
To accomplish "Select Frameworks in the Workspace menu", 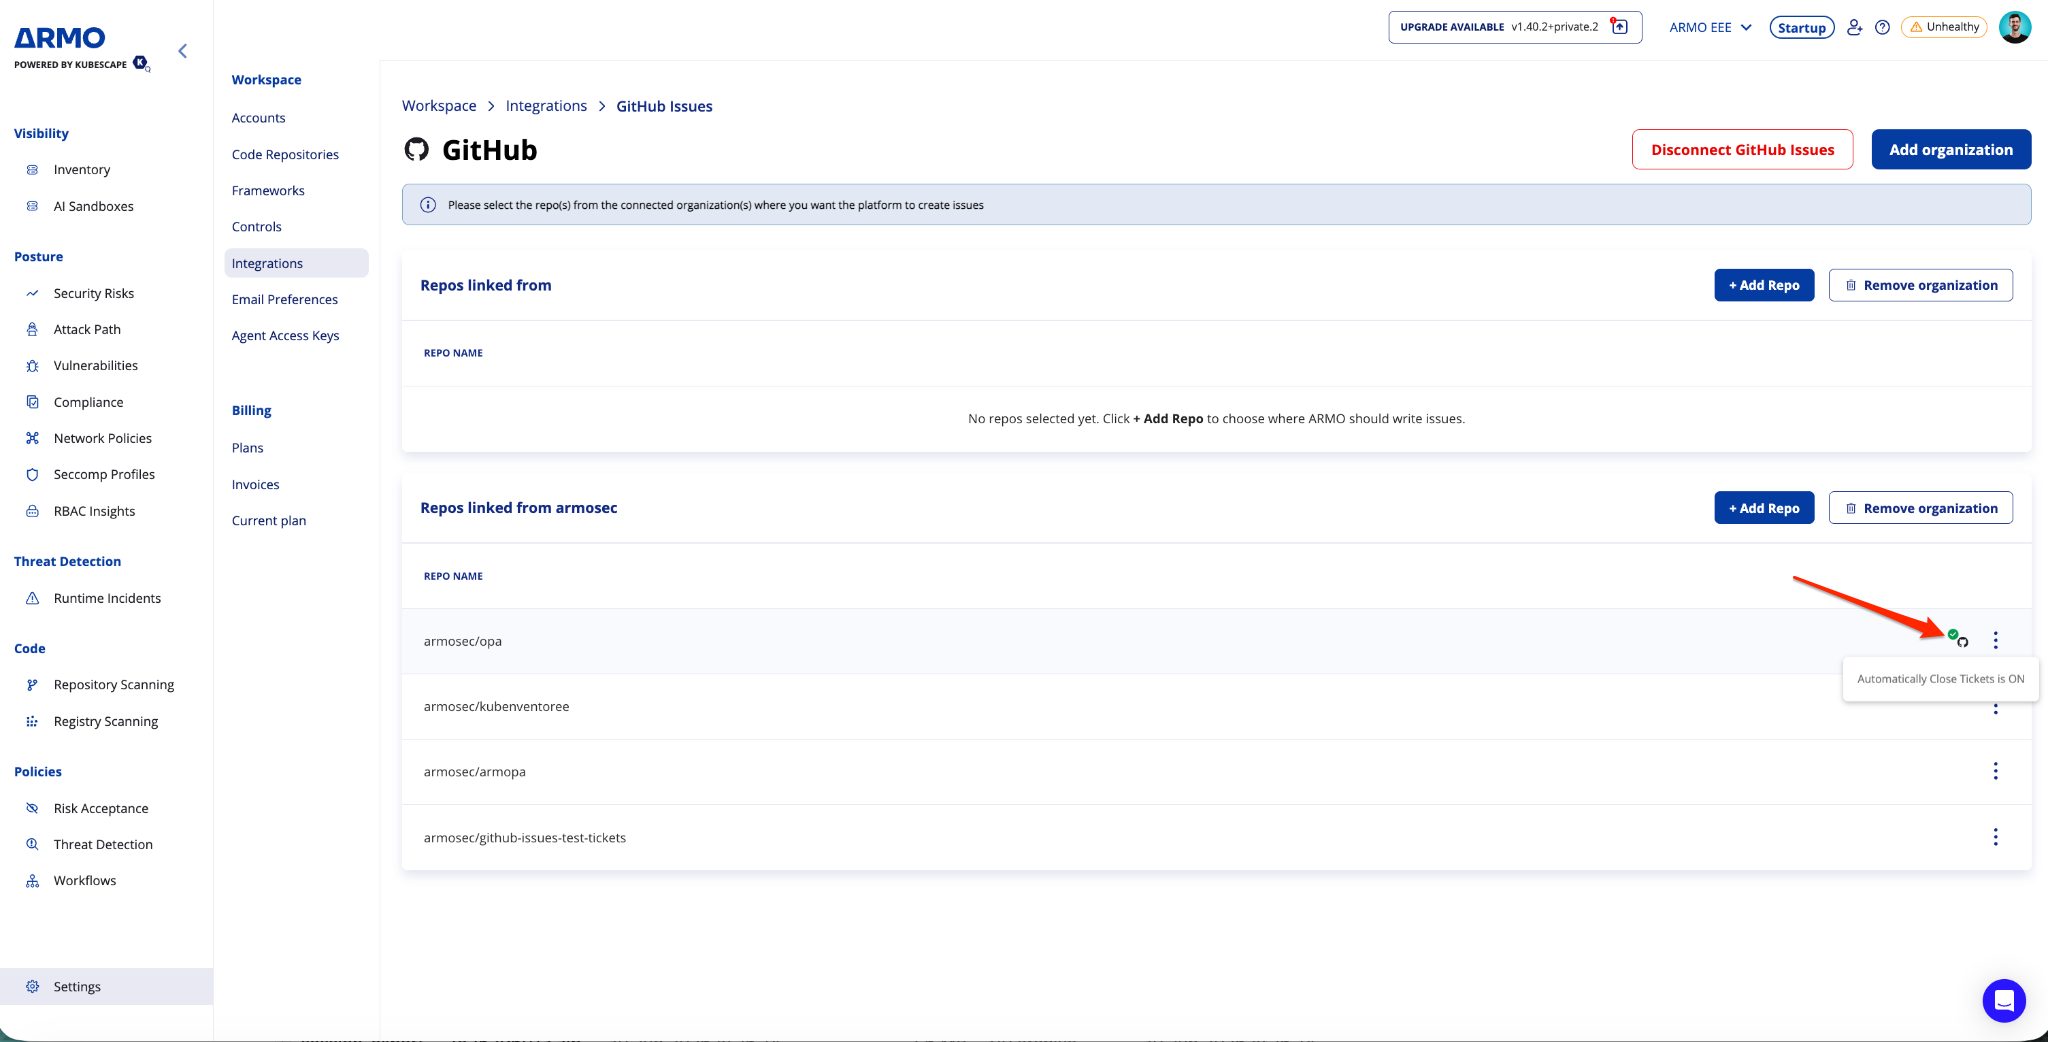I will (x=268, y=190).
